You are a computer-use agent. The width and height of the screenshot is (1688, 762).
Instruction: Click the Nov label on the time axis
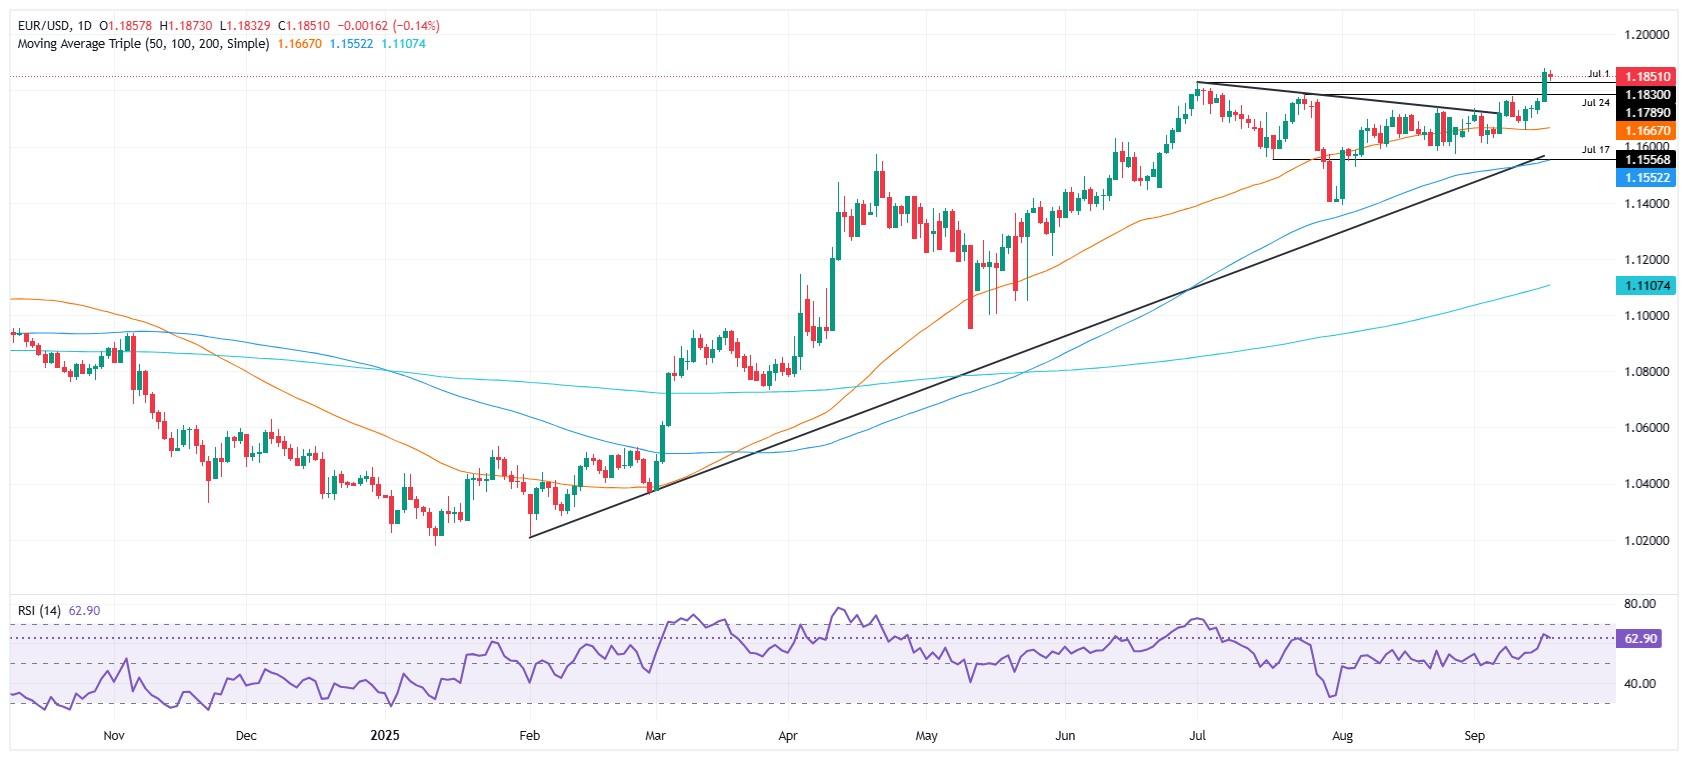pos(114,736)
